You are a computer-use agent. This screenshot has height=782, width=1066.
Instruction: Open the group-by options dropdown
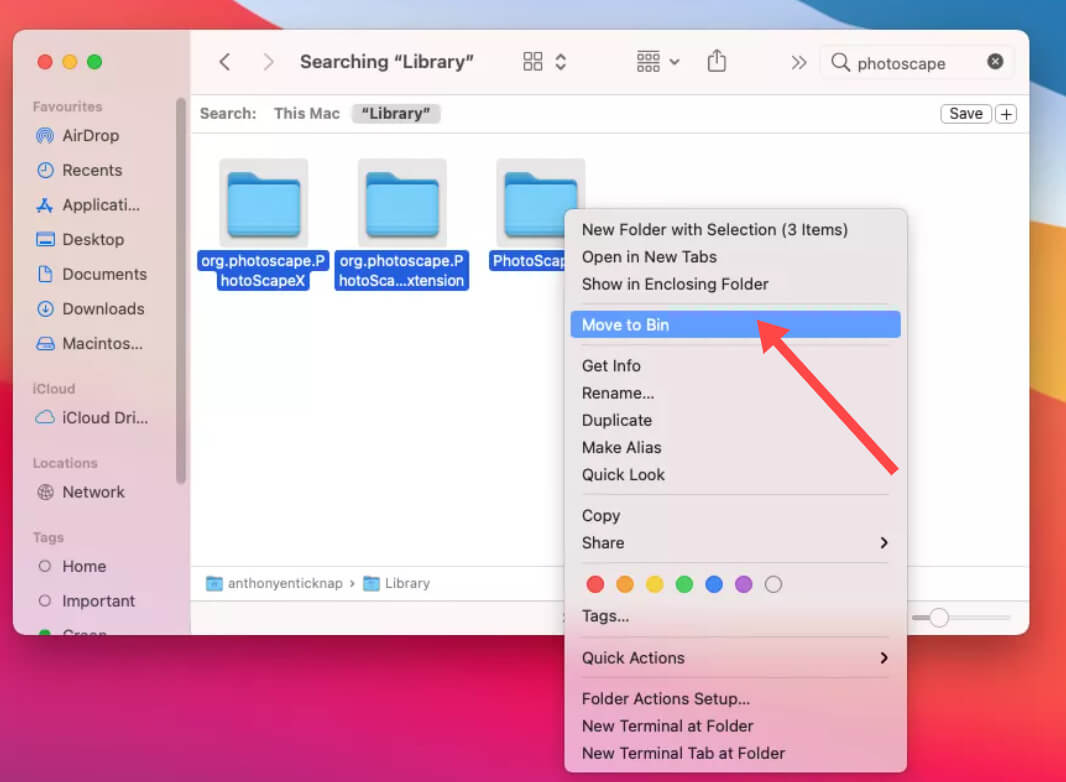coord(657,62)
